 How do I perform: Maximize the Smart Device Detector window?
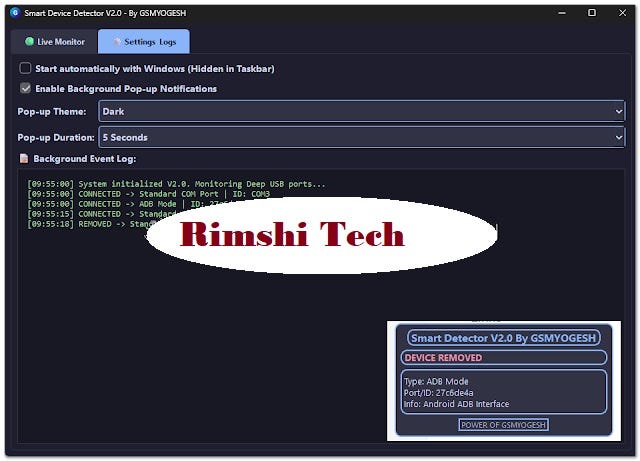point(592,13)
